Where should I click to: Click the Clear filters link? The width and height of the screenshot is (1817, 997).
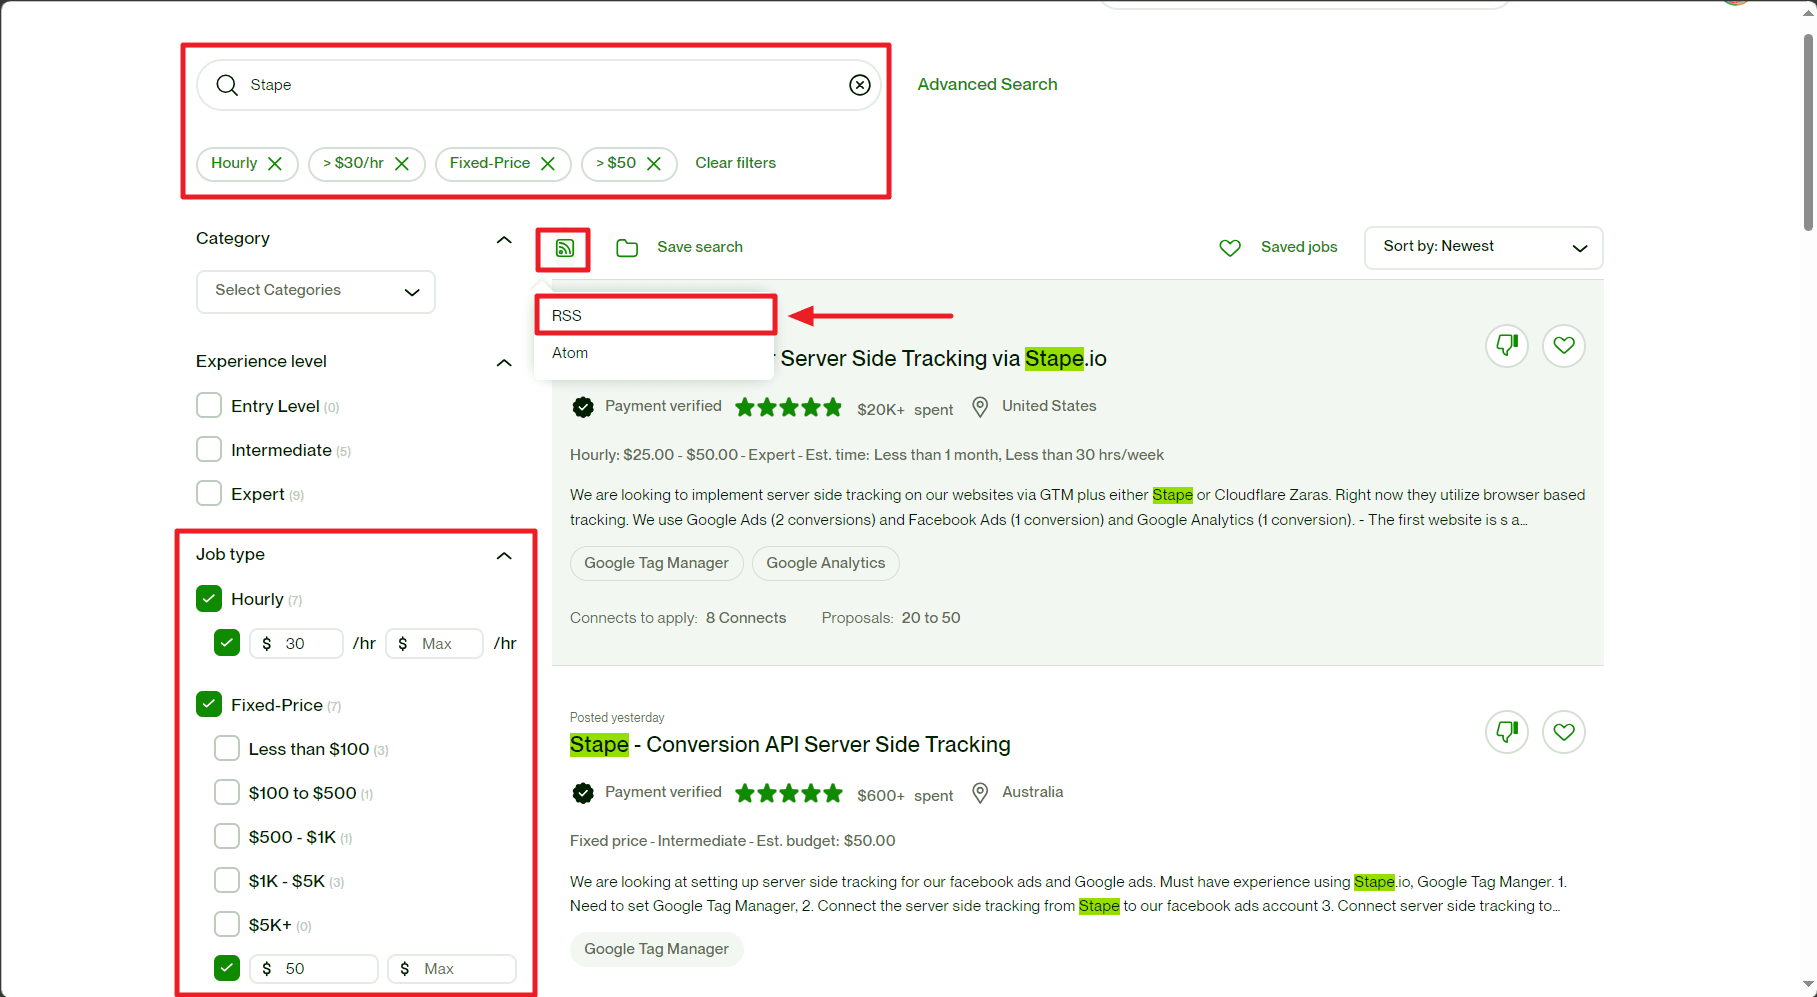pyautogui.click(x=736, y=163)
